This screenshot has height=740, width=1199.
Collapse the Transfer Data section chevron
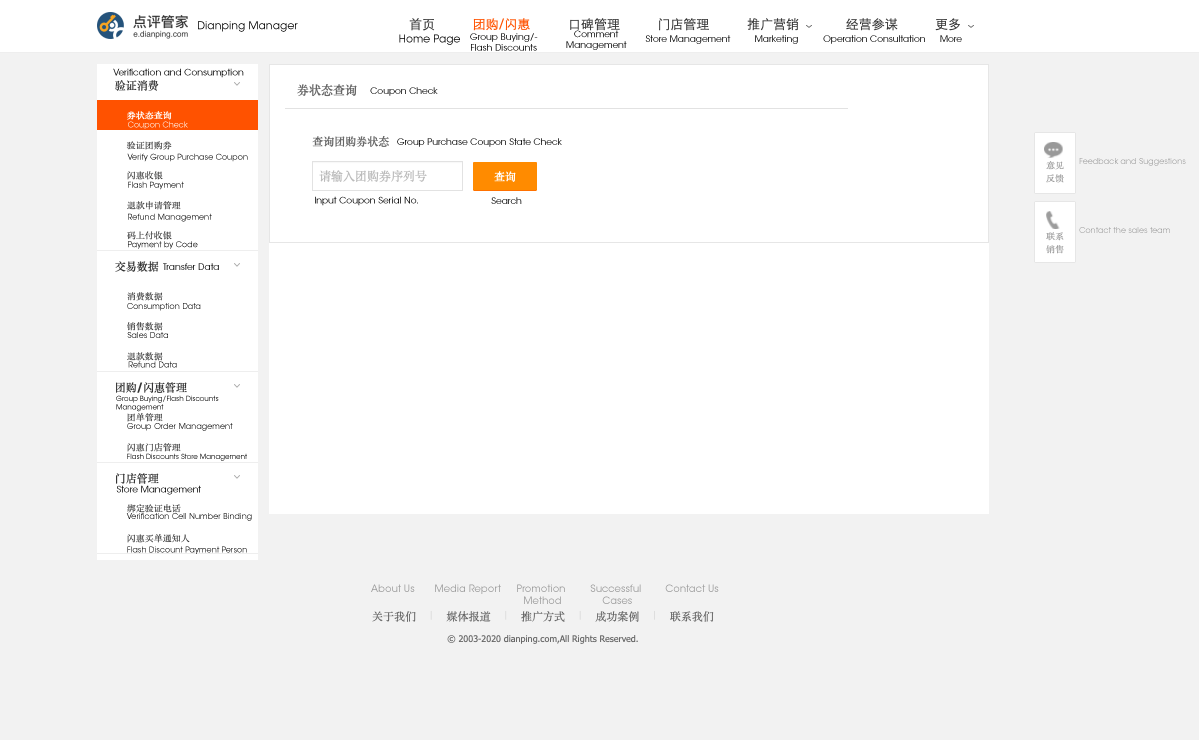pyautogui.click(x=237, y=265)
